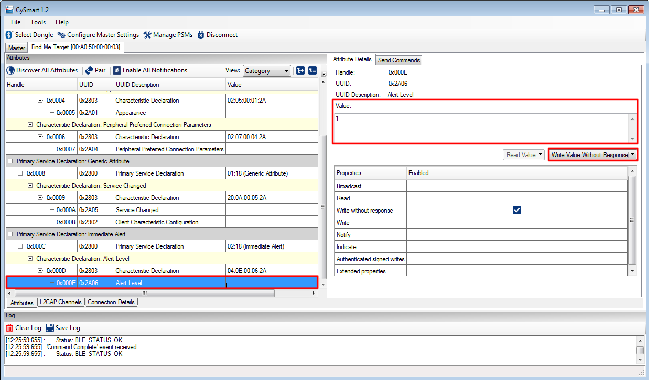Switch to the L2CAP Channels tab
This screenshot has height=380, width=649.
pos(61,302)
